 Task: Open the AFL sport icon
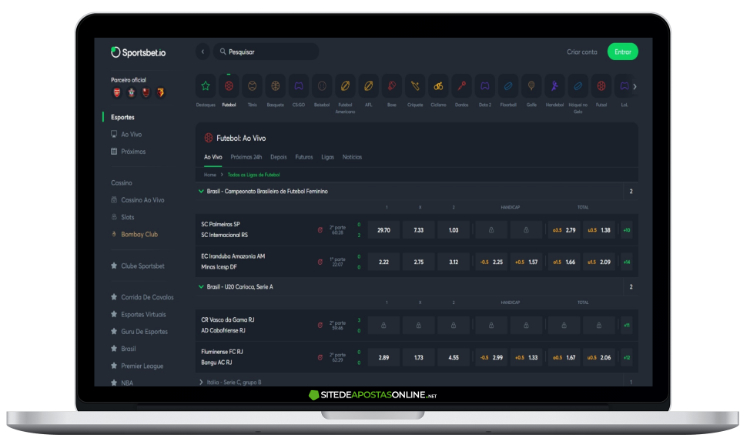coord(368,87)
